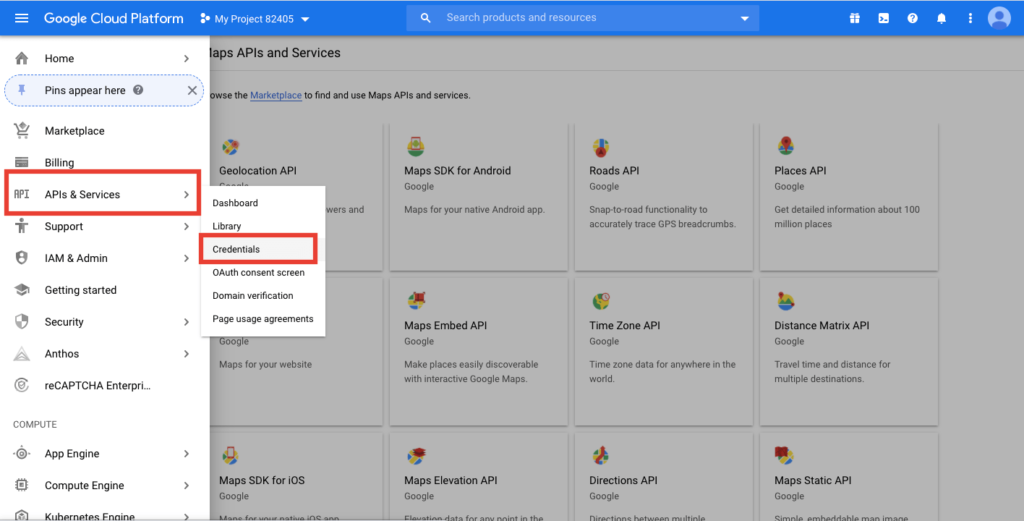Screen dimensions: 1024x521
Task: Expand the Home submenu chevron
Action: click(186, 59)
